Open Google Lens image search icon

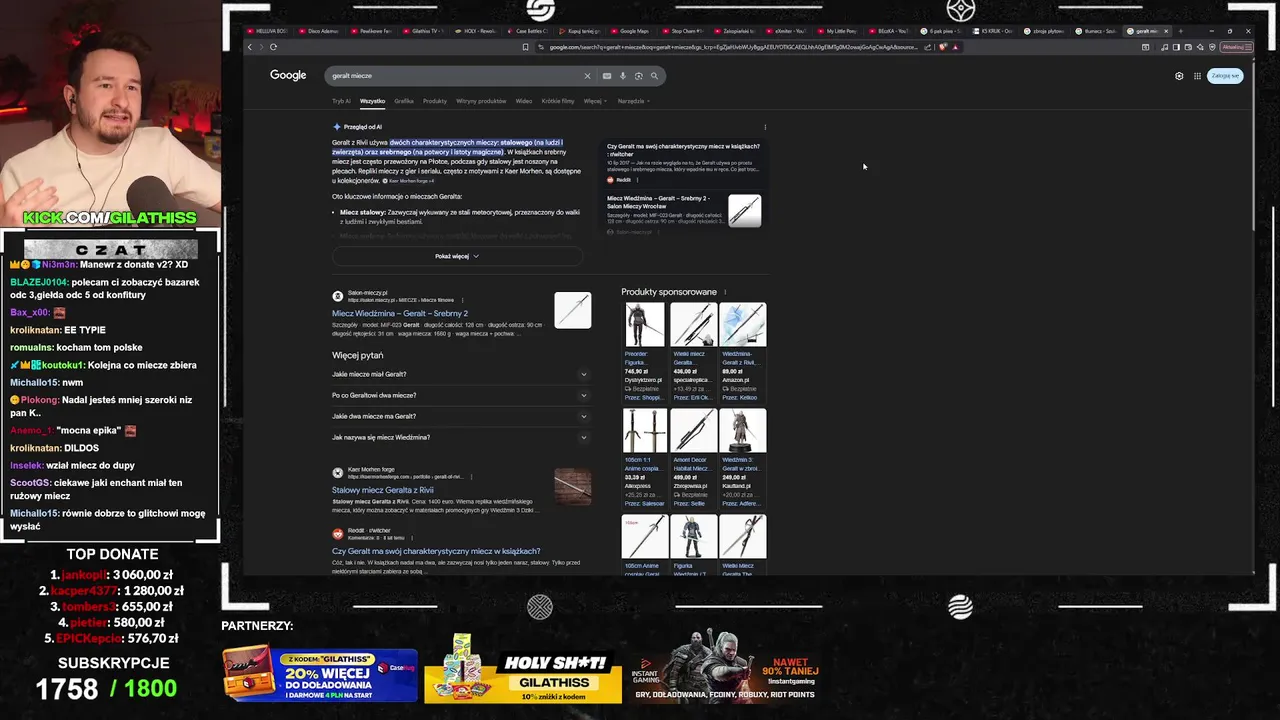[x=639, y=76]
